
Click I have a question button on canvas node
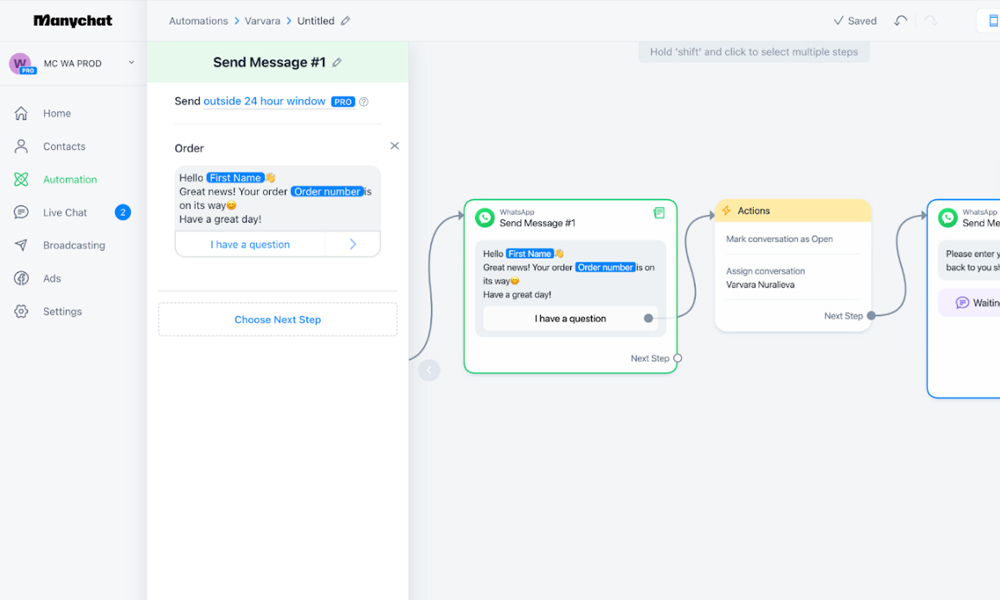[x=570, y=318]
